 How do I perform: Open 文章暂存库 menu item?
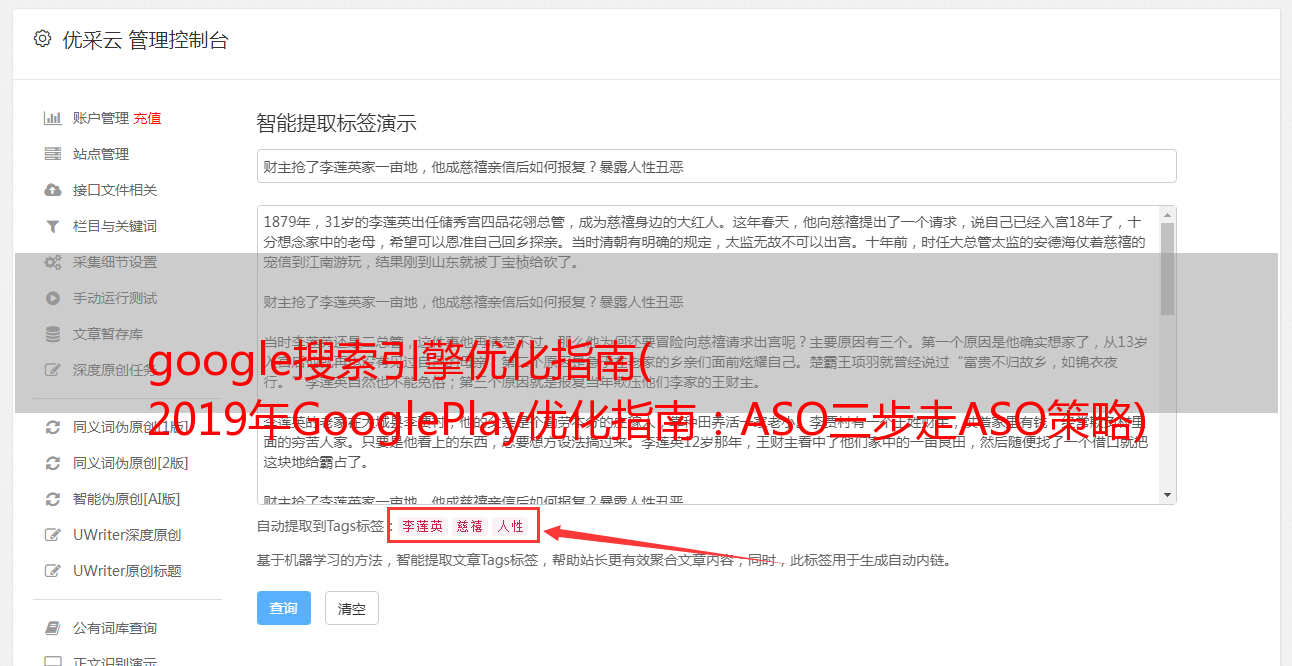click(108, 334)
